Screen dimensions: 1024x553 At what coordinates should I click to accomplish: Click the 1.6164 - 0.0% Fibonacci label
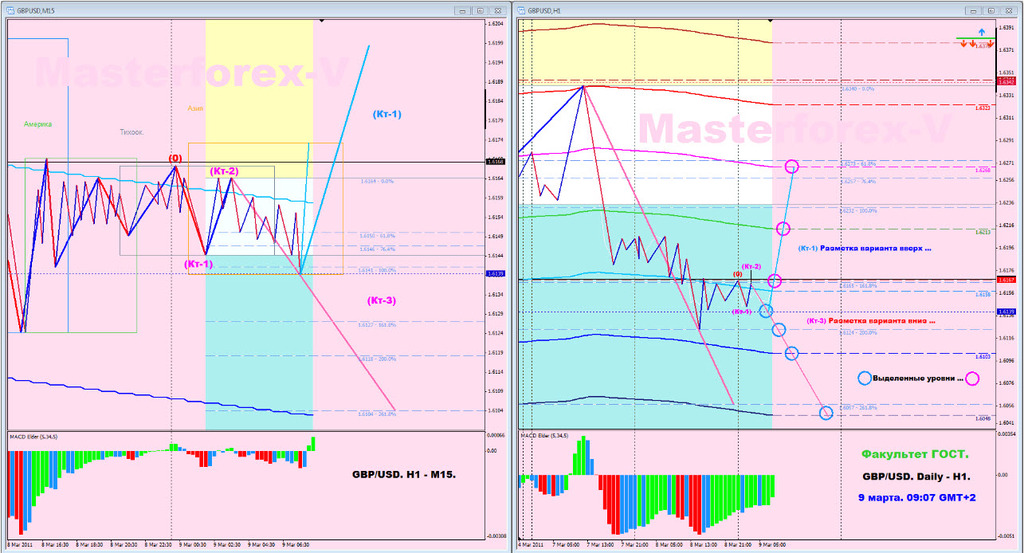(x=377, y=181)
